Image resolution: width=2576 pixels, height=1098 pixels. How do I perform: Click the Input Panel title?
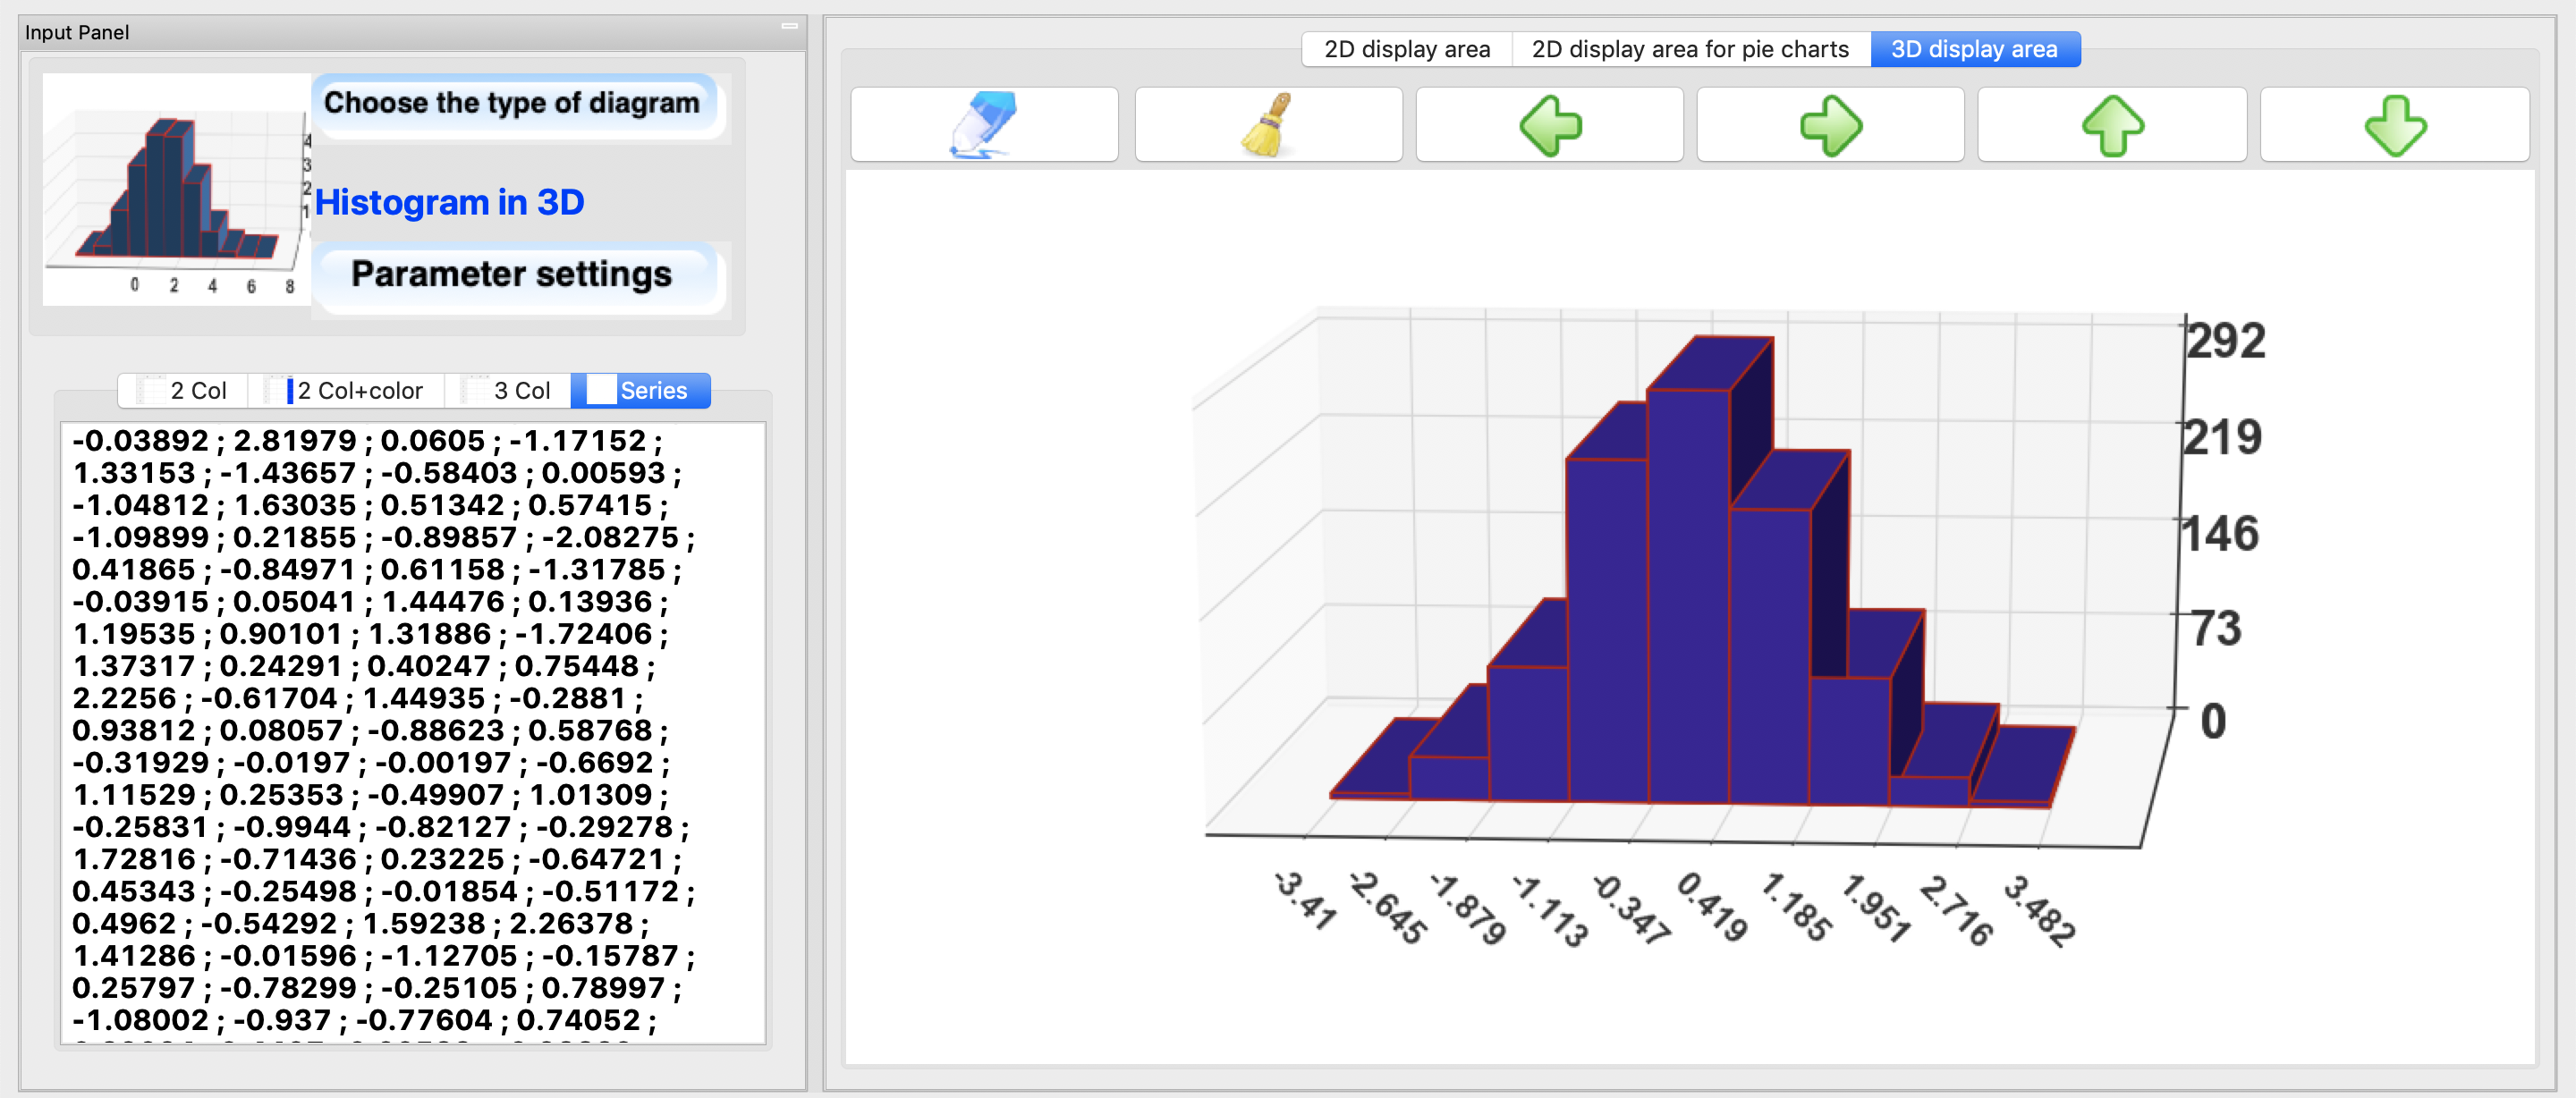click(x=77, y=32)
